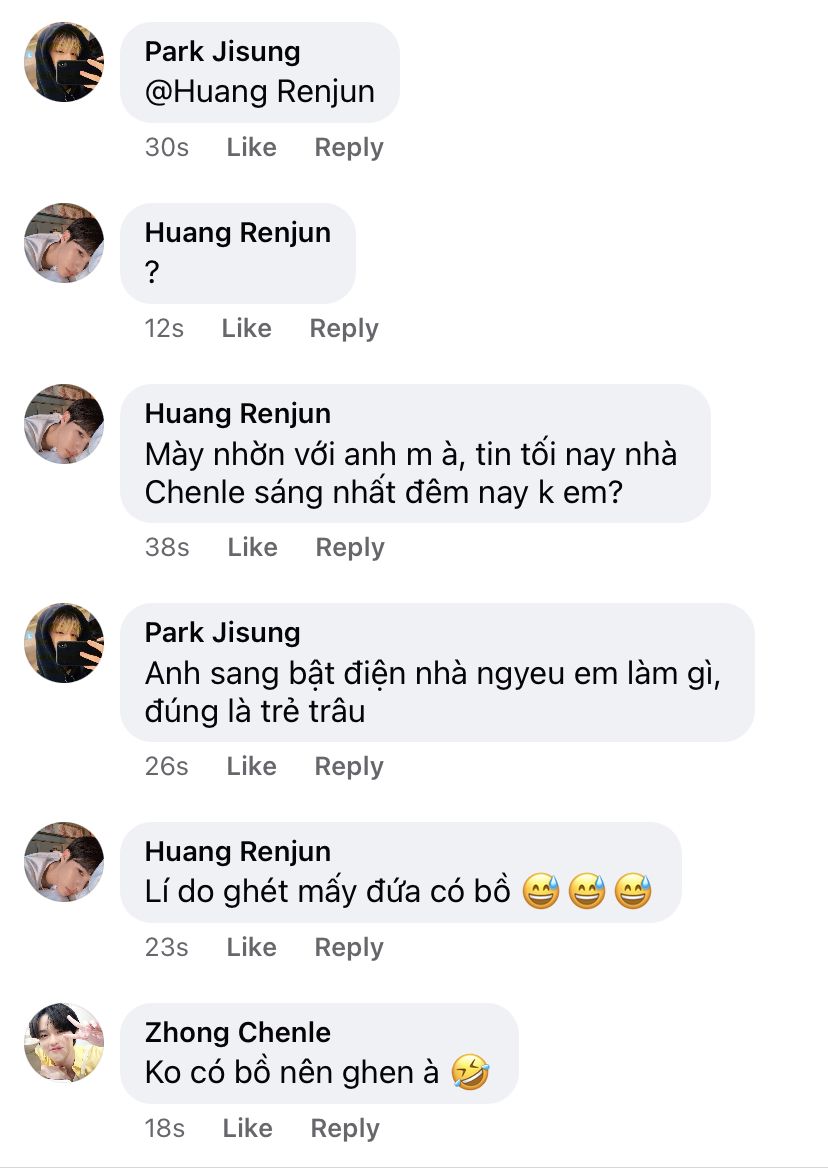
Task: Reply to Huang Renjun's "?" comment
Action: [x=344, y=329]
